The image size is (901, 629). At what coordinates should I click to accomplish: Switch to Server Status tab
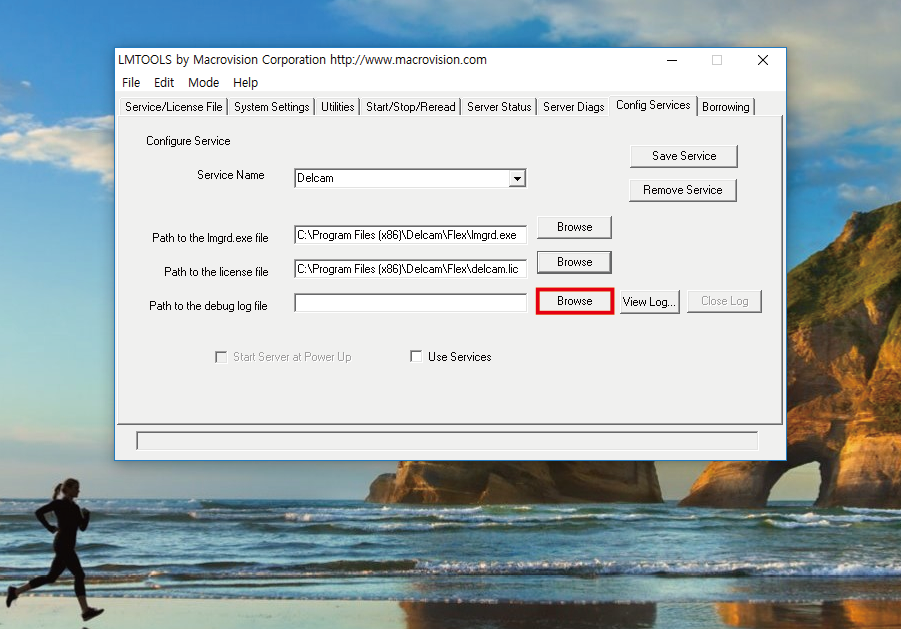click(499, 107)
